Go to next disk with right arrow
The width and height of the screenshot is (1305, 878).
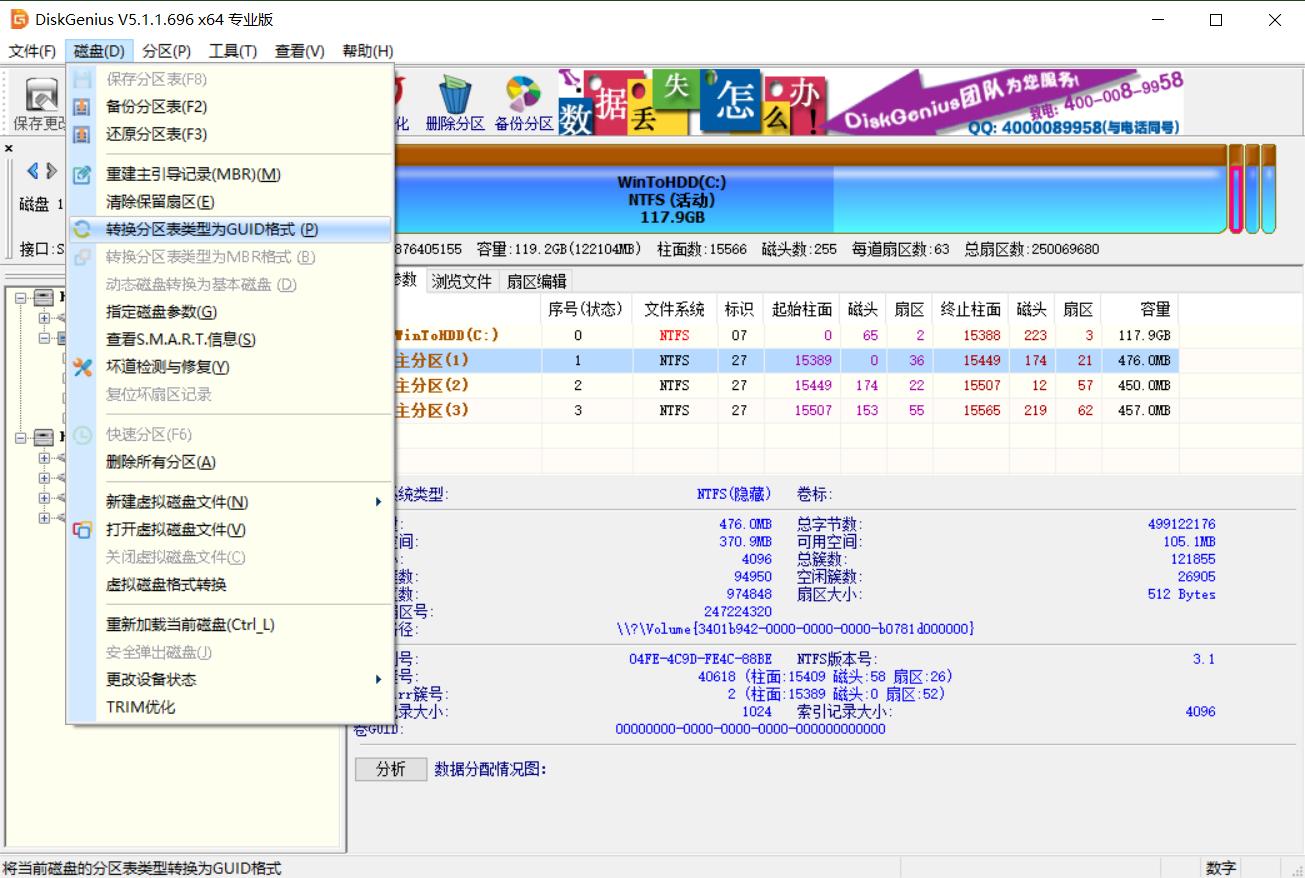pyautogui.click(x=51, y=171)
